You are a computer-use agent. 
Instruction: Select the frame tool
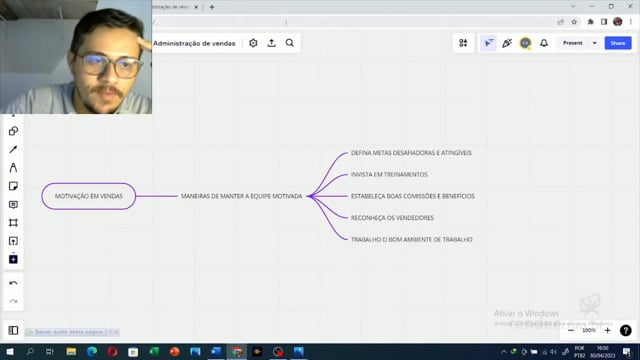[x=13, y=223]
